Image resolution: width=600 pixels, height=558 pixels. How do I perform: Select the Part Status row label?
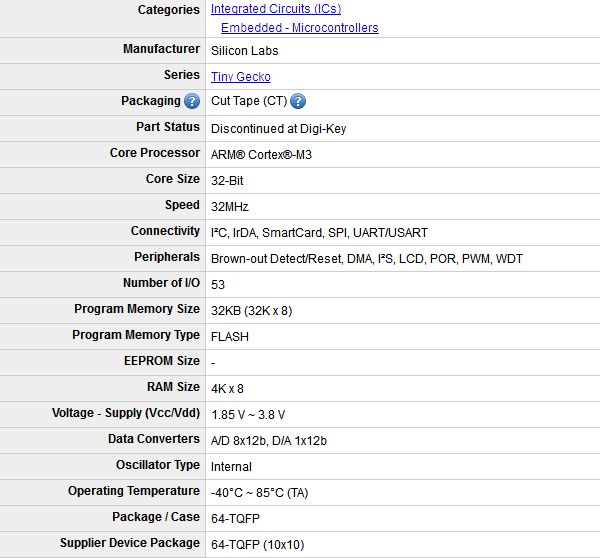click(168, 127)
